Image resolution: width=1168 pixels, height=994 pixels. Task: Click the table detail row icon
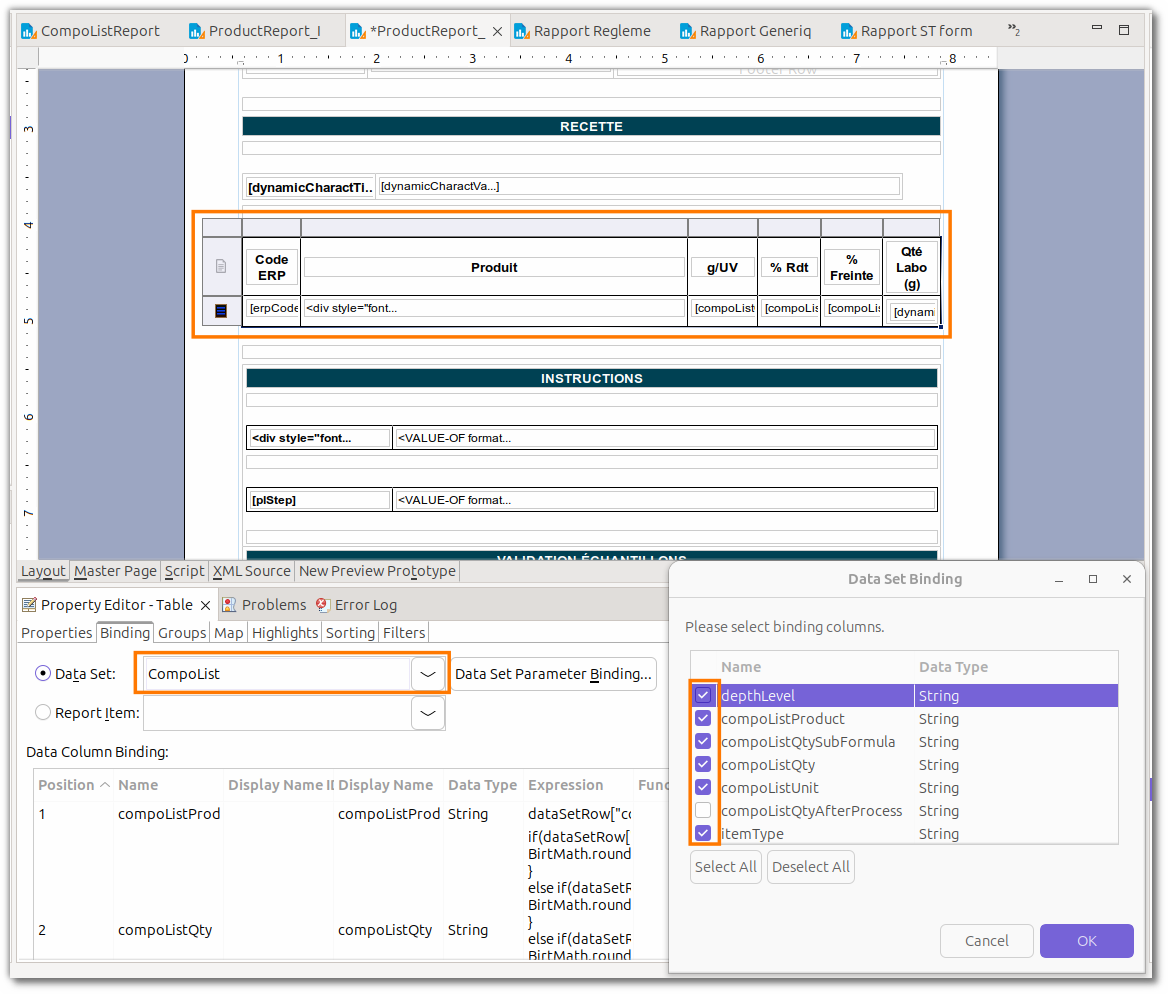point(221,311)
